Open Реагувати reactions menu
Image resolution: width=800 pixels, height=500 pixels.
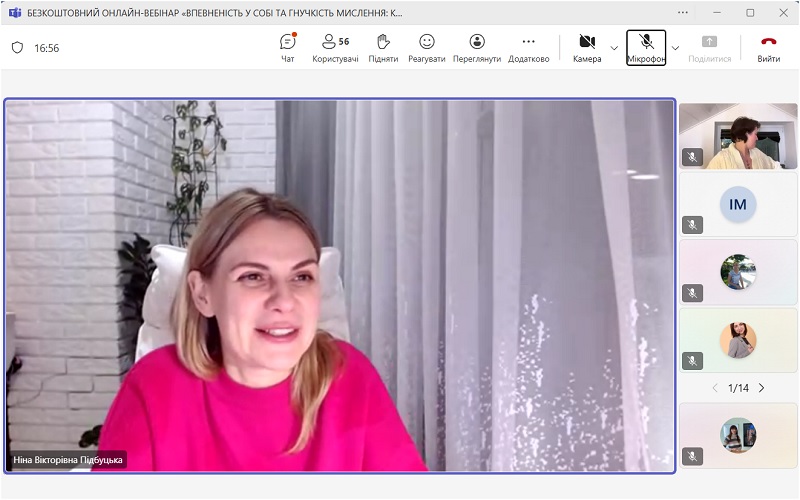coord(427,47)
